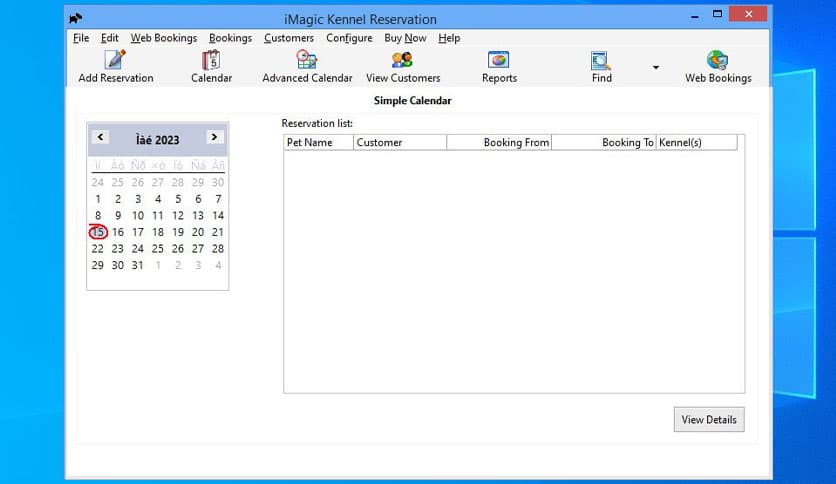Select day 10 in the calendar

point(138,215)
